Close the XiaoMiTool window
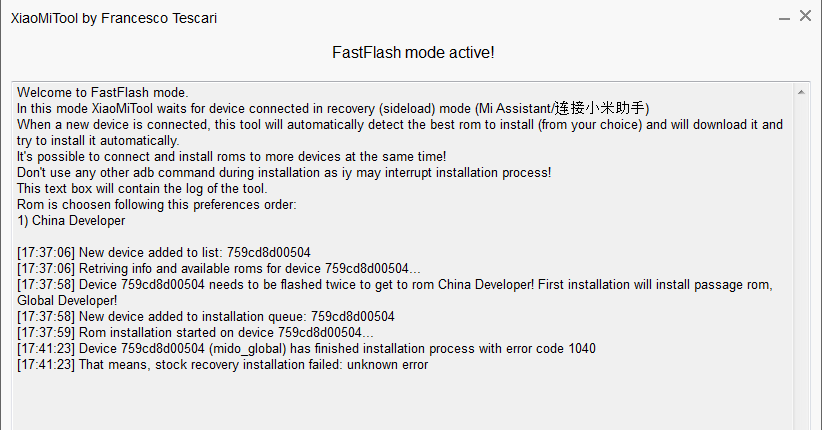Image resolution: width=824 pixels, height=430 pixels. pyautogui.click(x=806, y=16)
